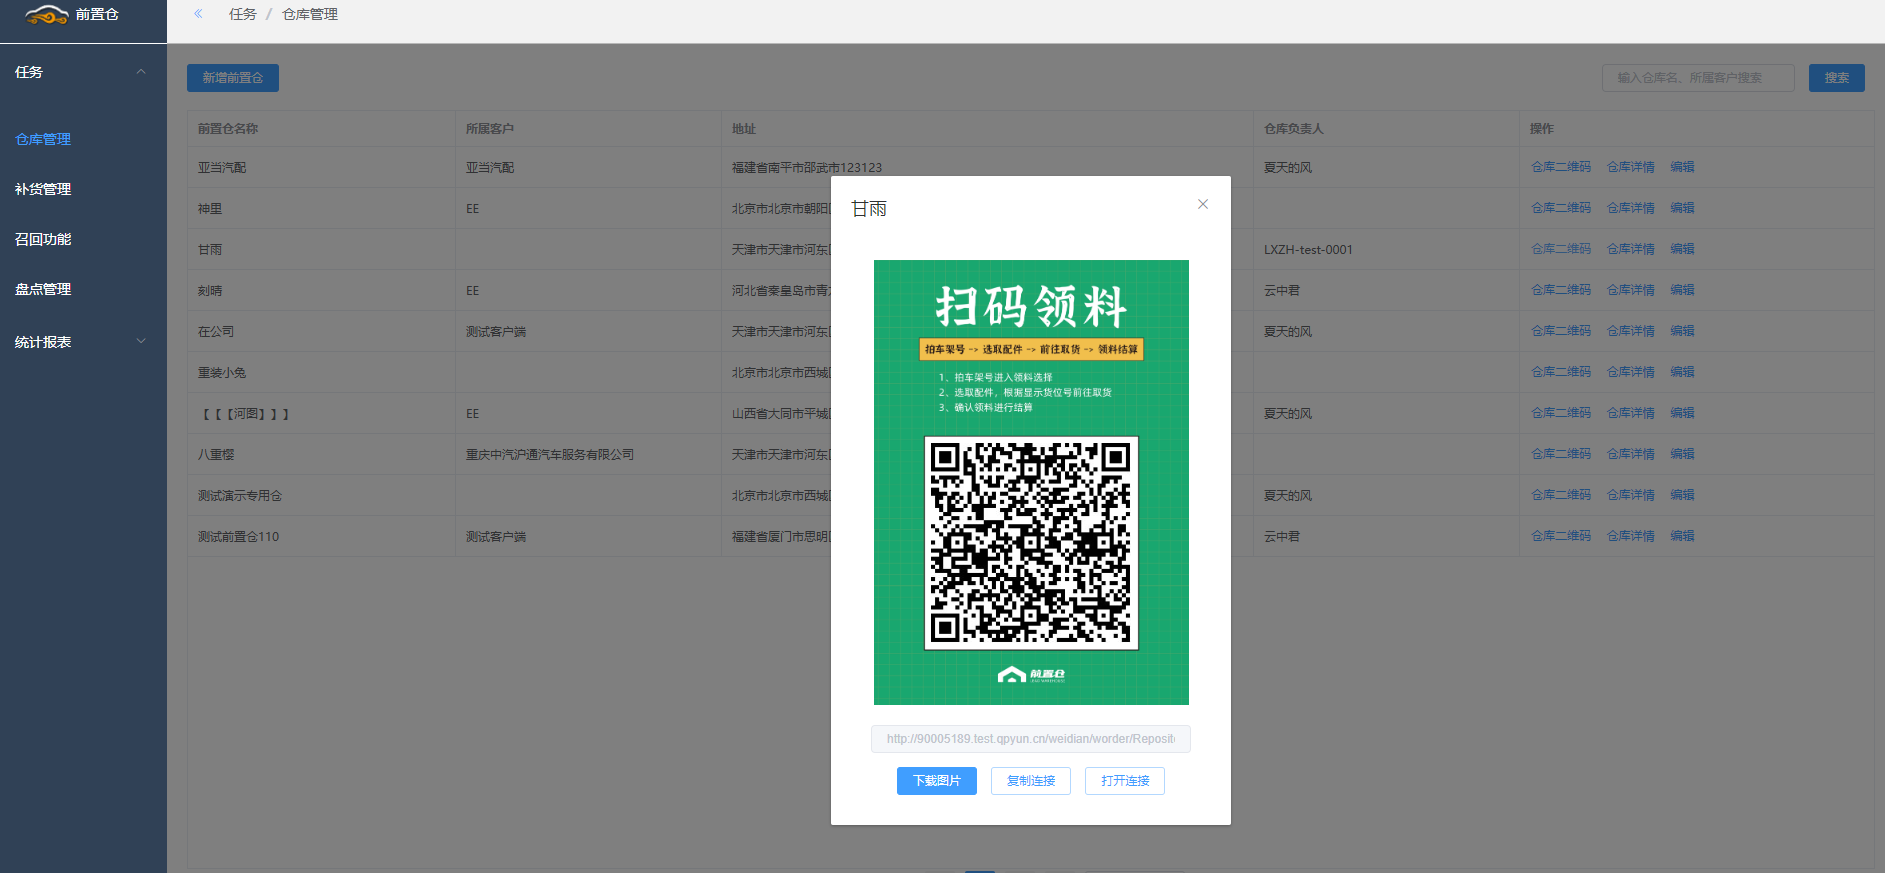Click the 搜索 button
Viewport: 1885px width, 873px height.
point(1837,78)
